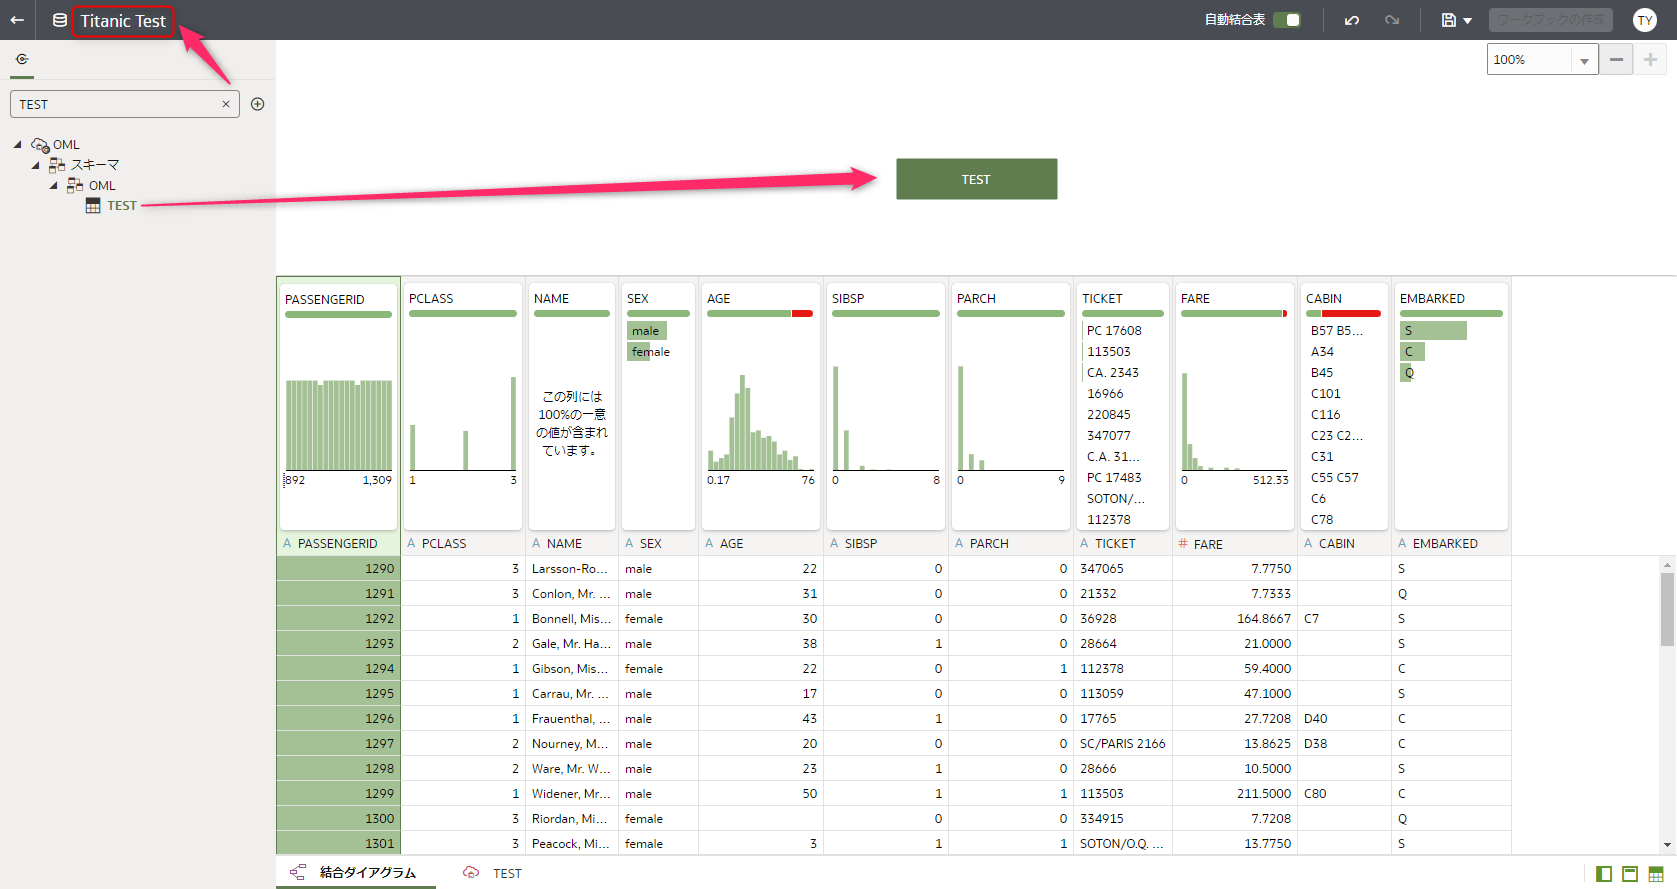Open the 100% zoom dropdown
Viewport: 1677px width, 889px height.
click(1584, 61)
